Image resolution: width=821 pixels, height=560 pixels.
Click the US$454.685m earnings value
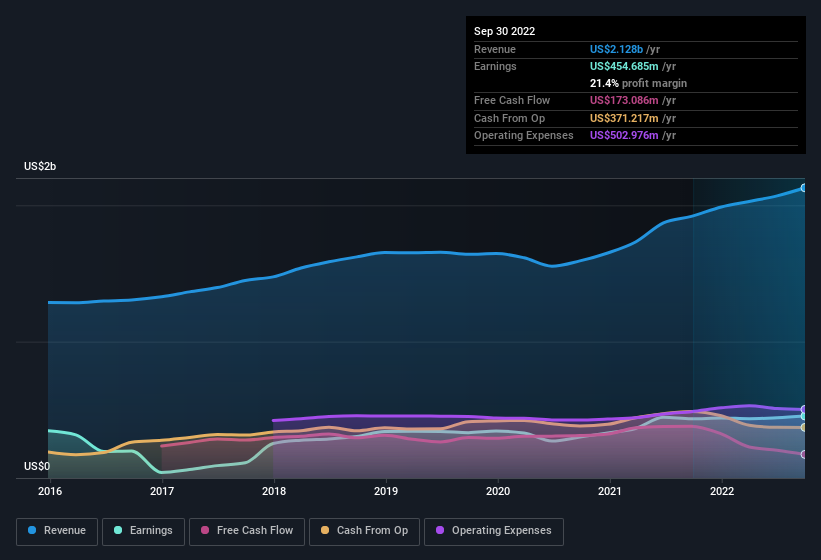pyautogui.click(x=624, y=66)
